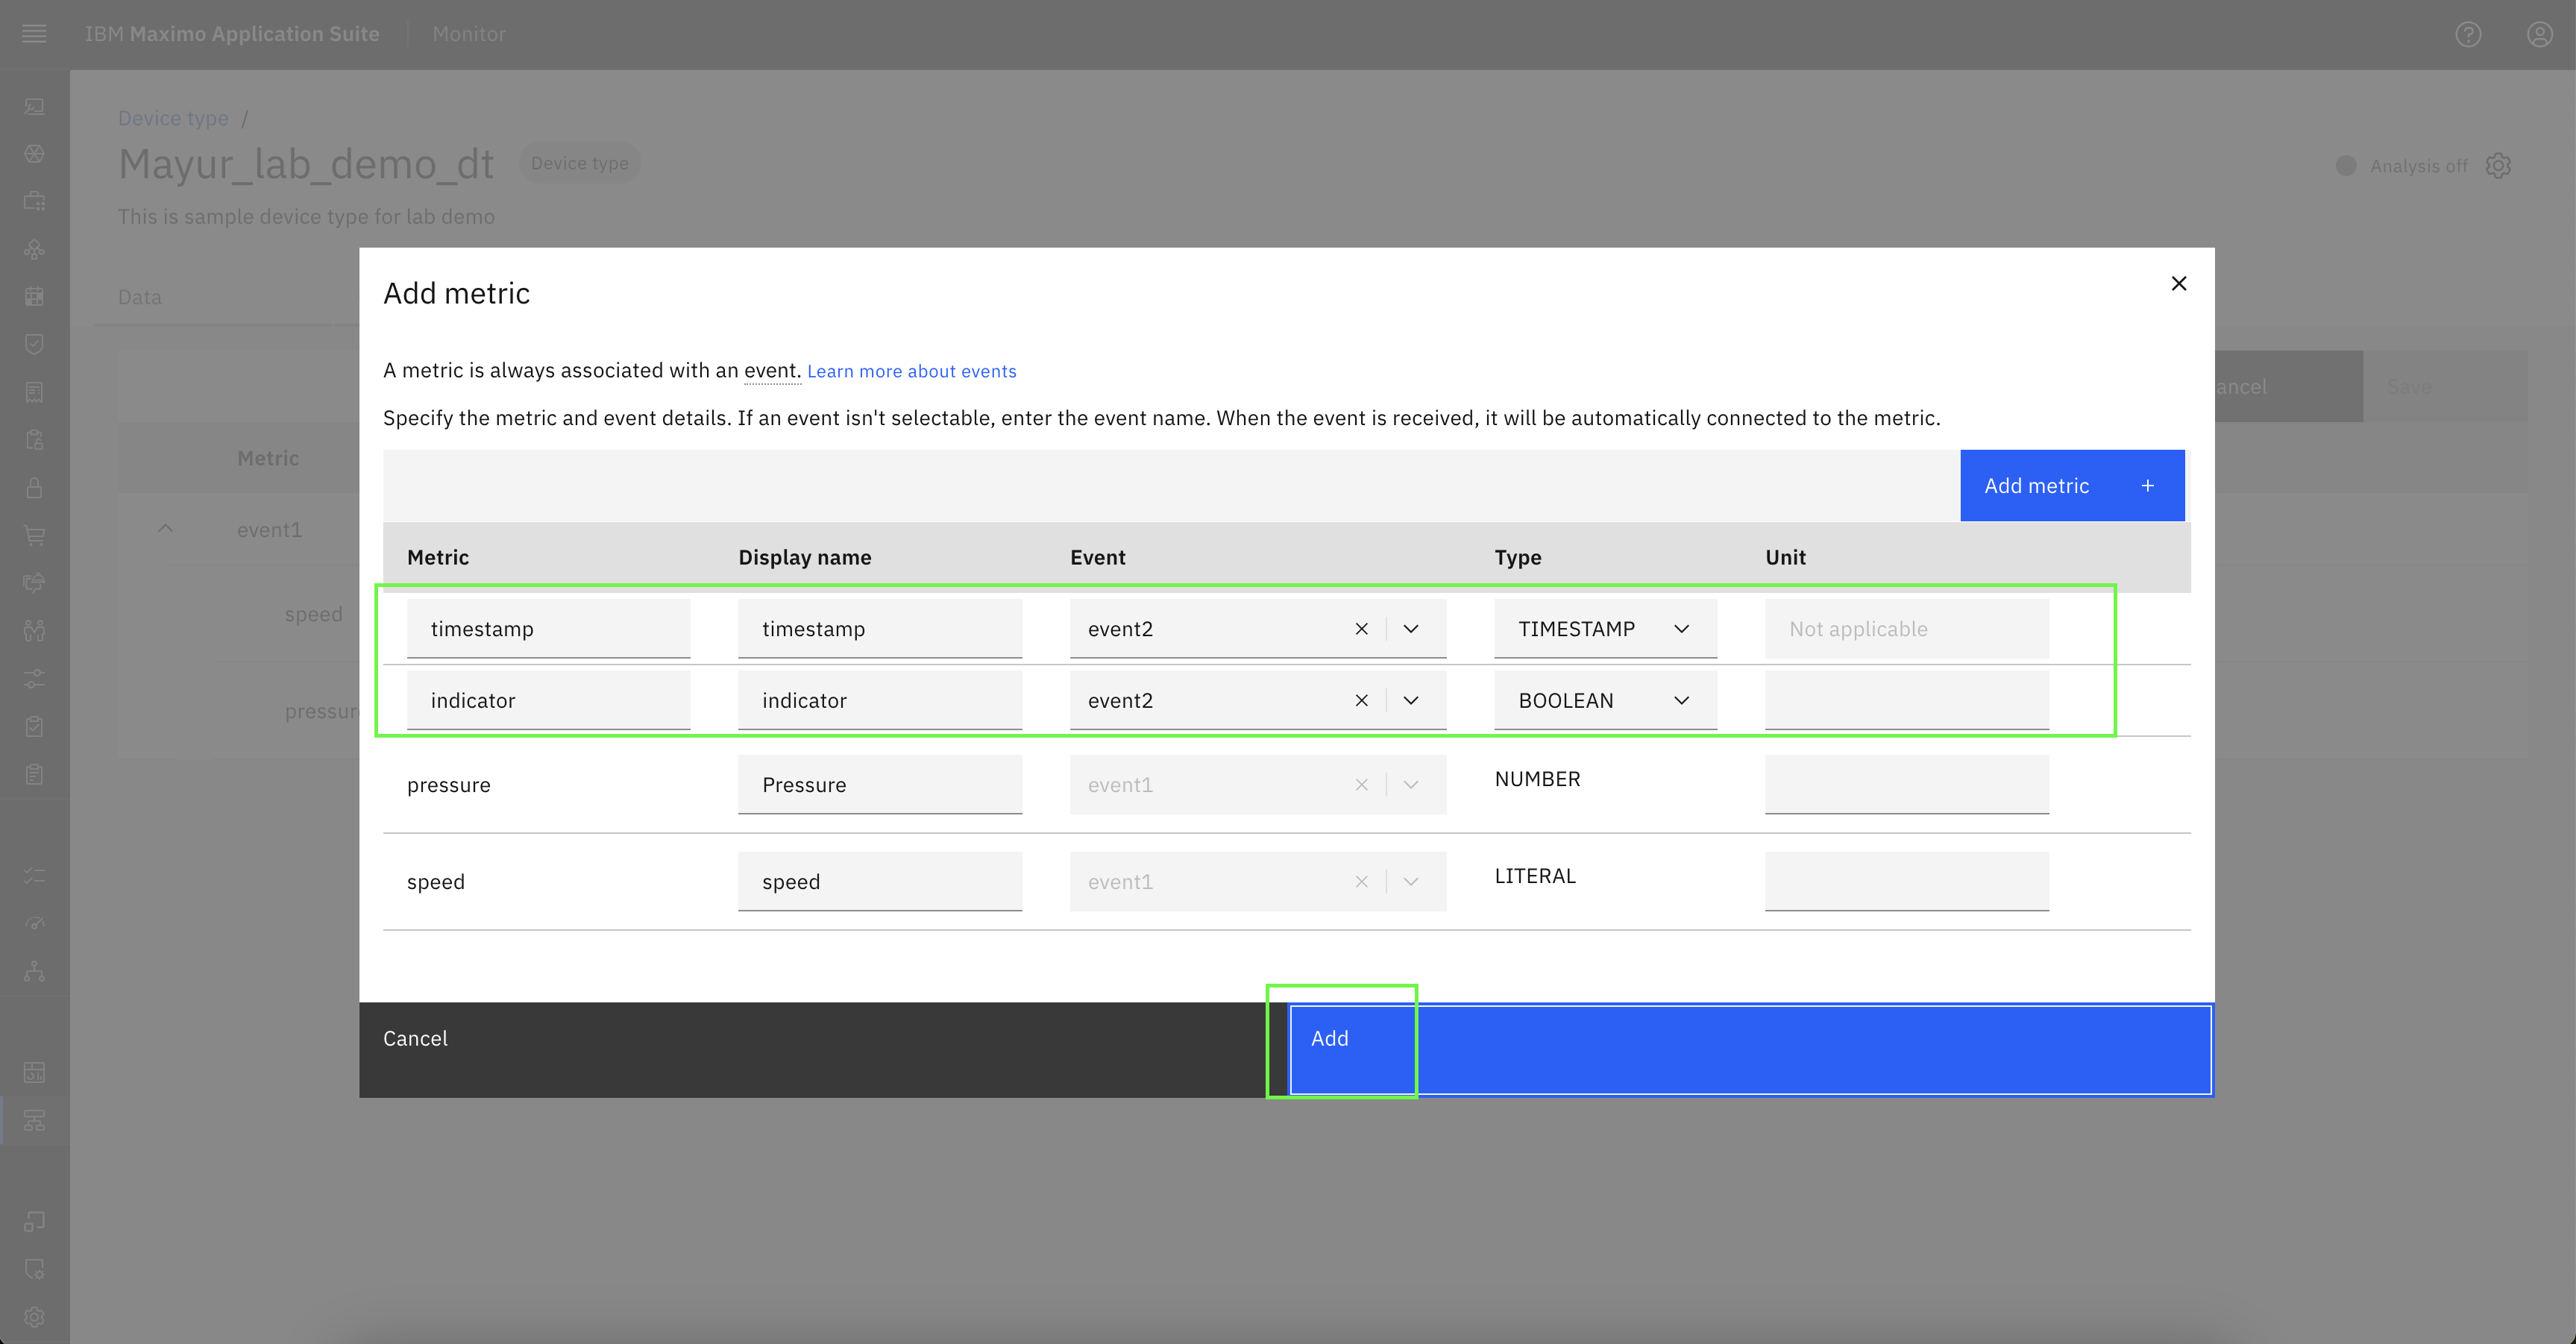Close the Add metric dialog
The image size is (2576, 1344).
click(2179, 284)
